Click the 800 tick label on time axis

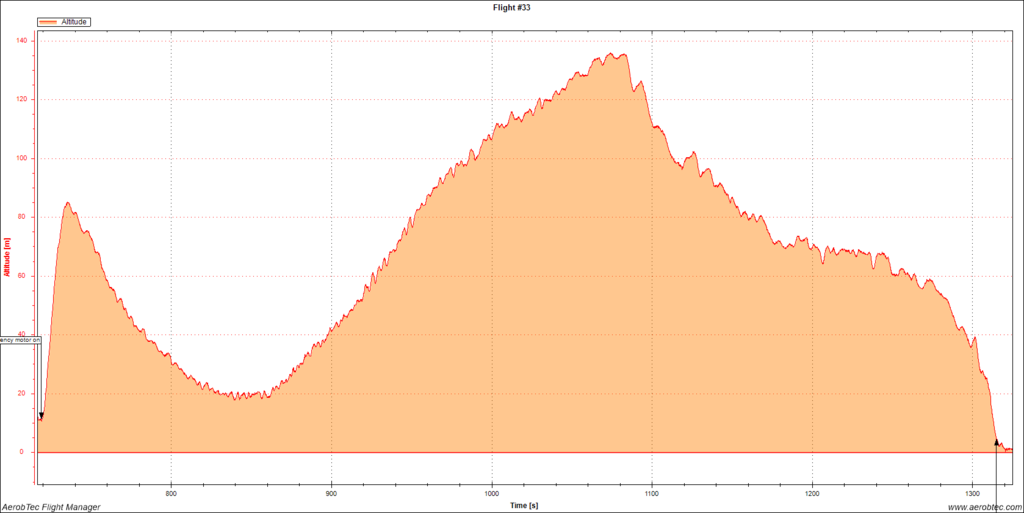click(x=171, y=493)
